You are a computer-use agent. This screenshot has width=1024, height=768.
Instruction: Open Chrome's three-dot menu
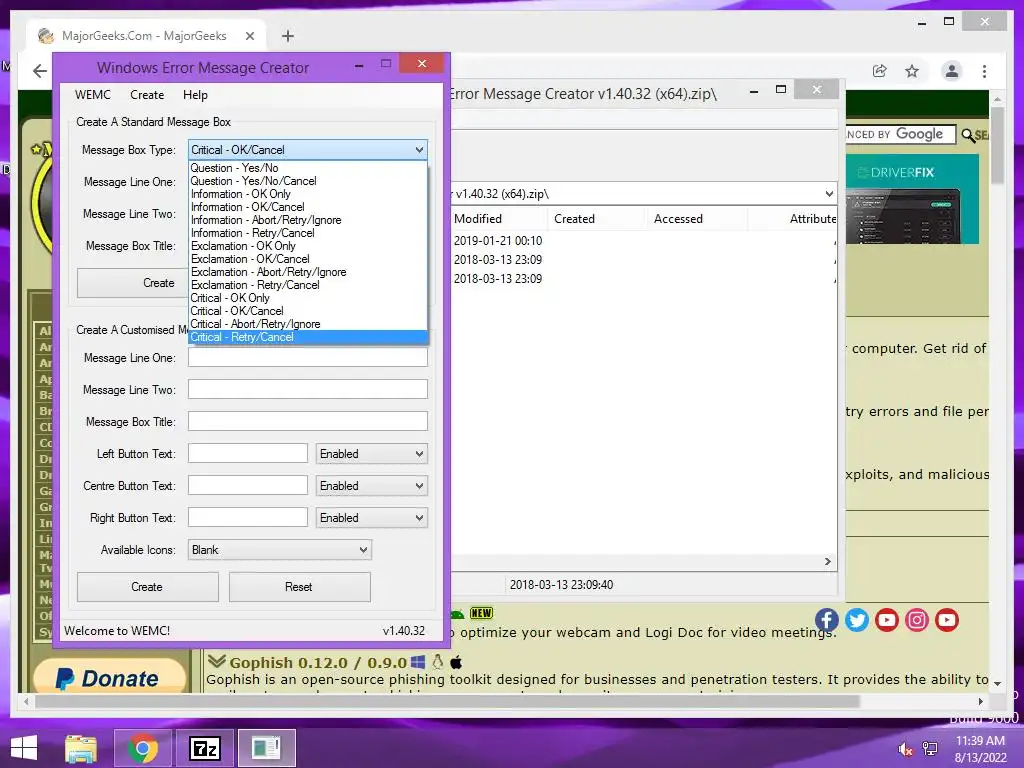(984, 71)
